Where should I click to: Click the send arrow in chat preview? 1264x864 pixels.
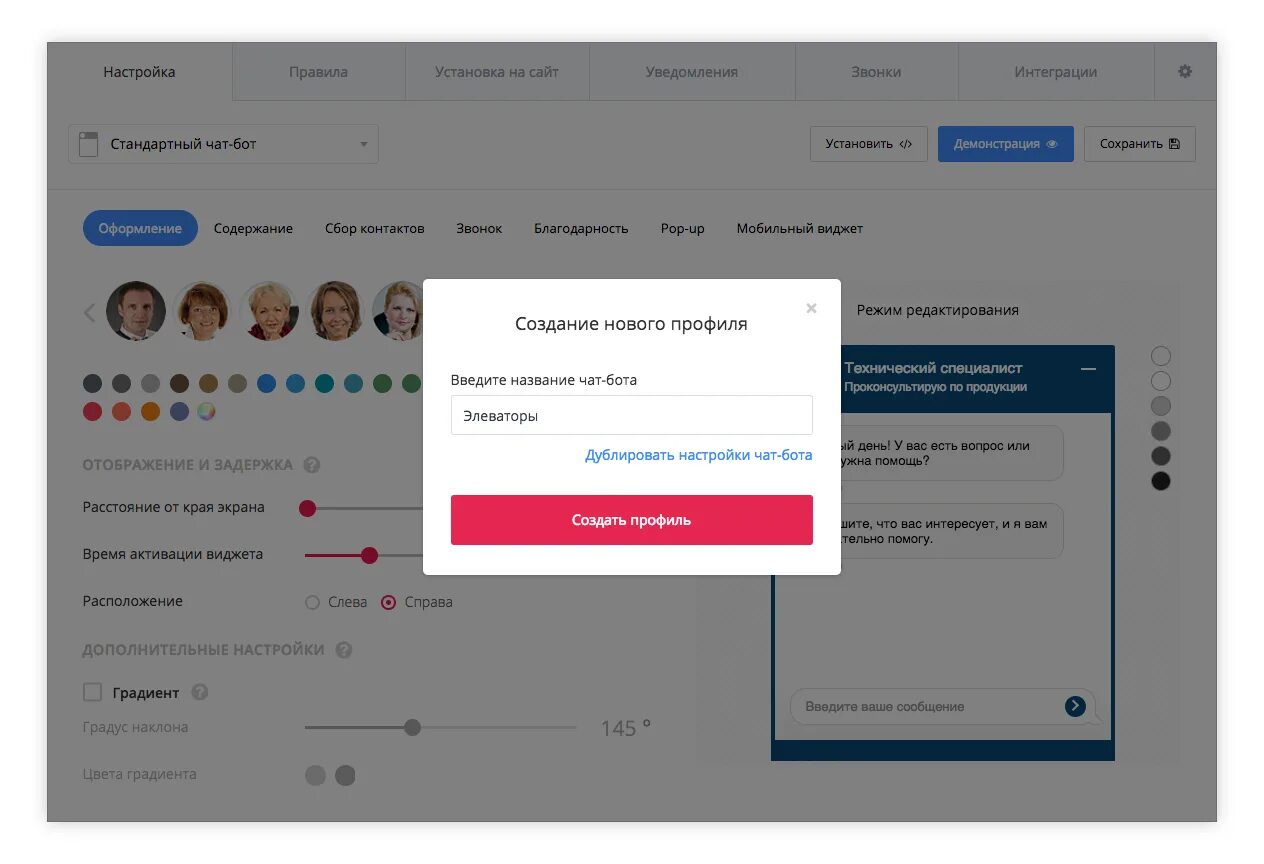pos(1075,706)
